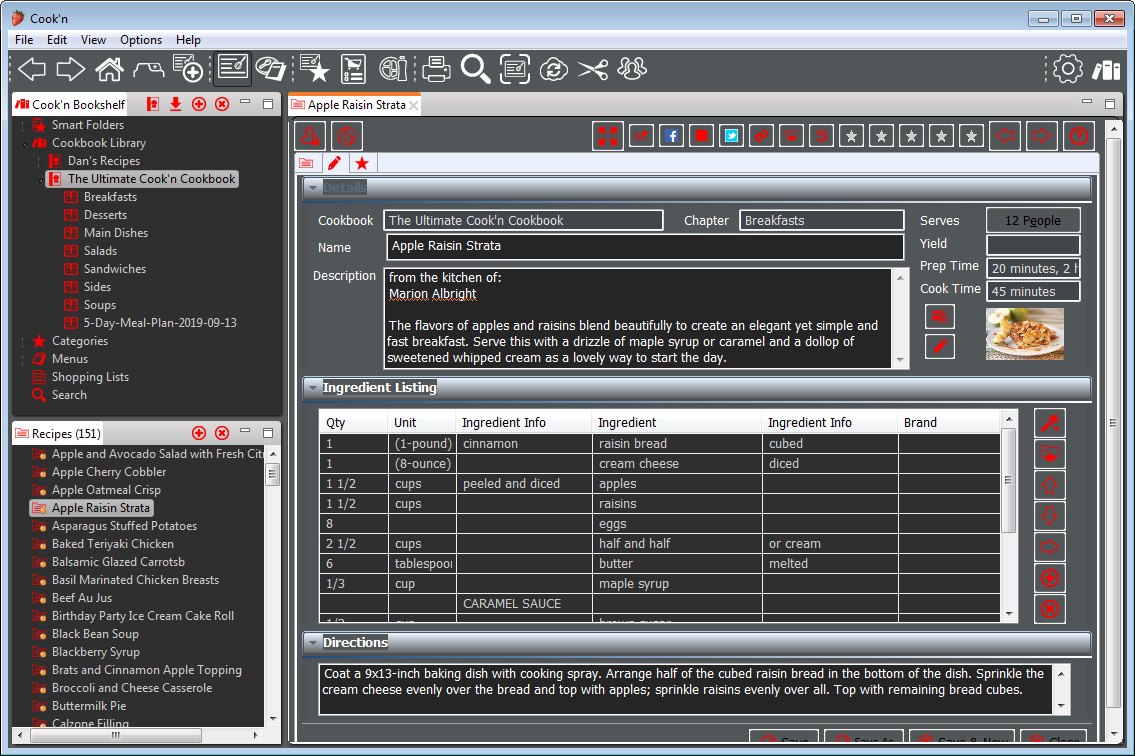The width and height of the screenshot is (1135, 756).
Task: Select Shopping Lists in the bookshelf
Action: [x=90, y=377]
